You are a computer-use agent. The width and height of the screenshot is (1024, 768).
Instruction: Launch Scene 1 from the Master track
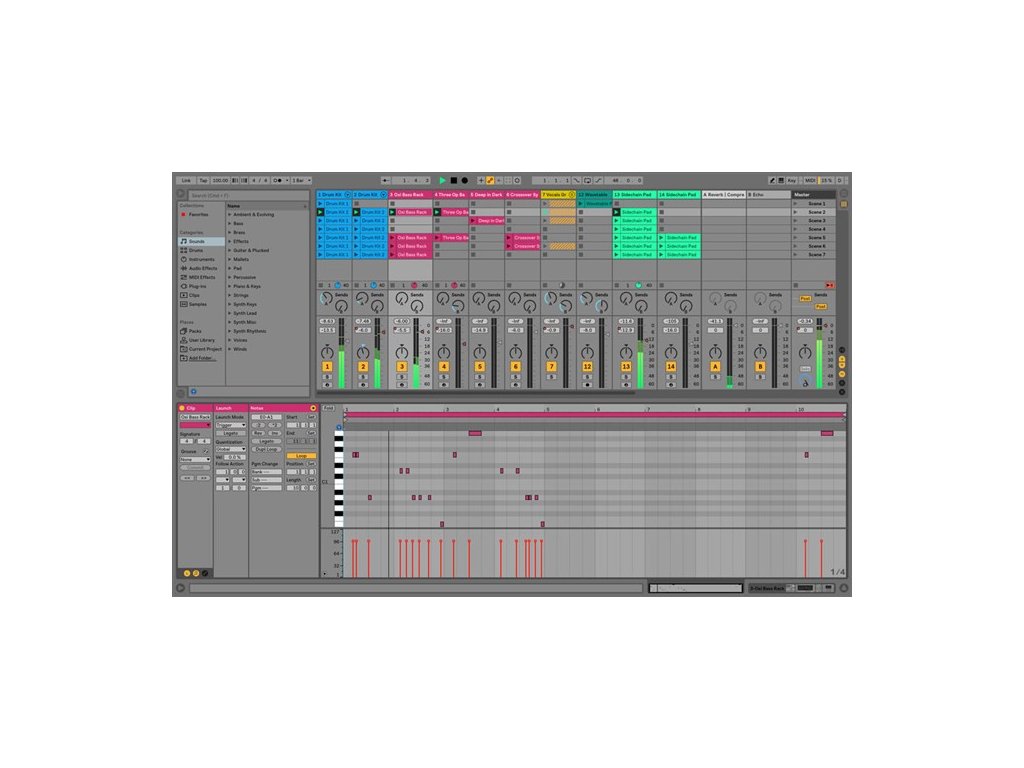pyautogui.click(x=795, y=204)
